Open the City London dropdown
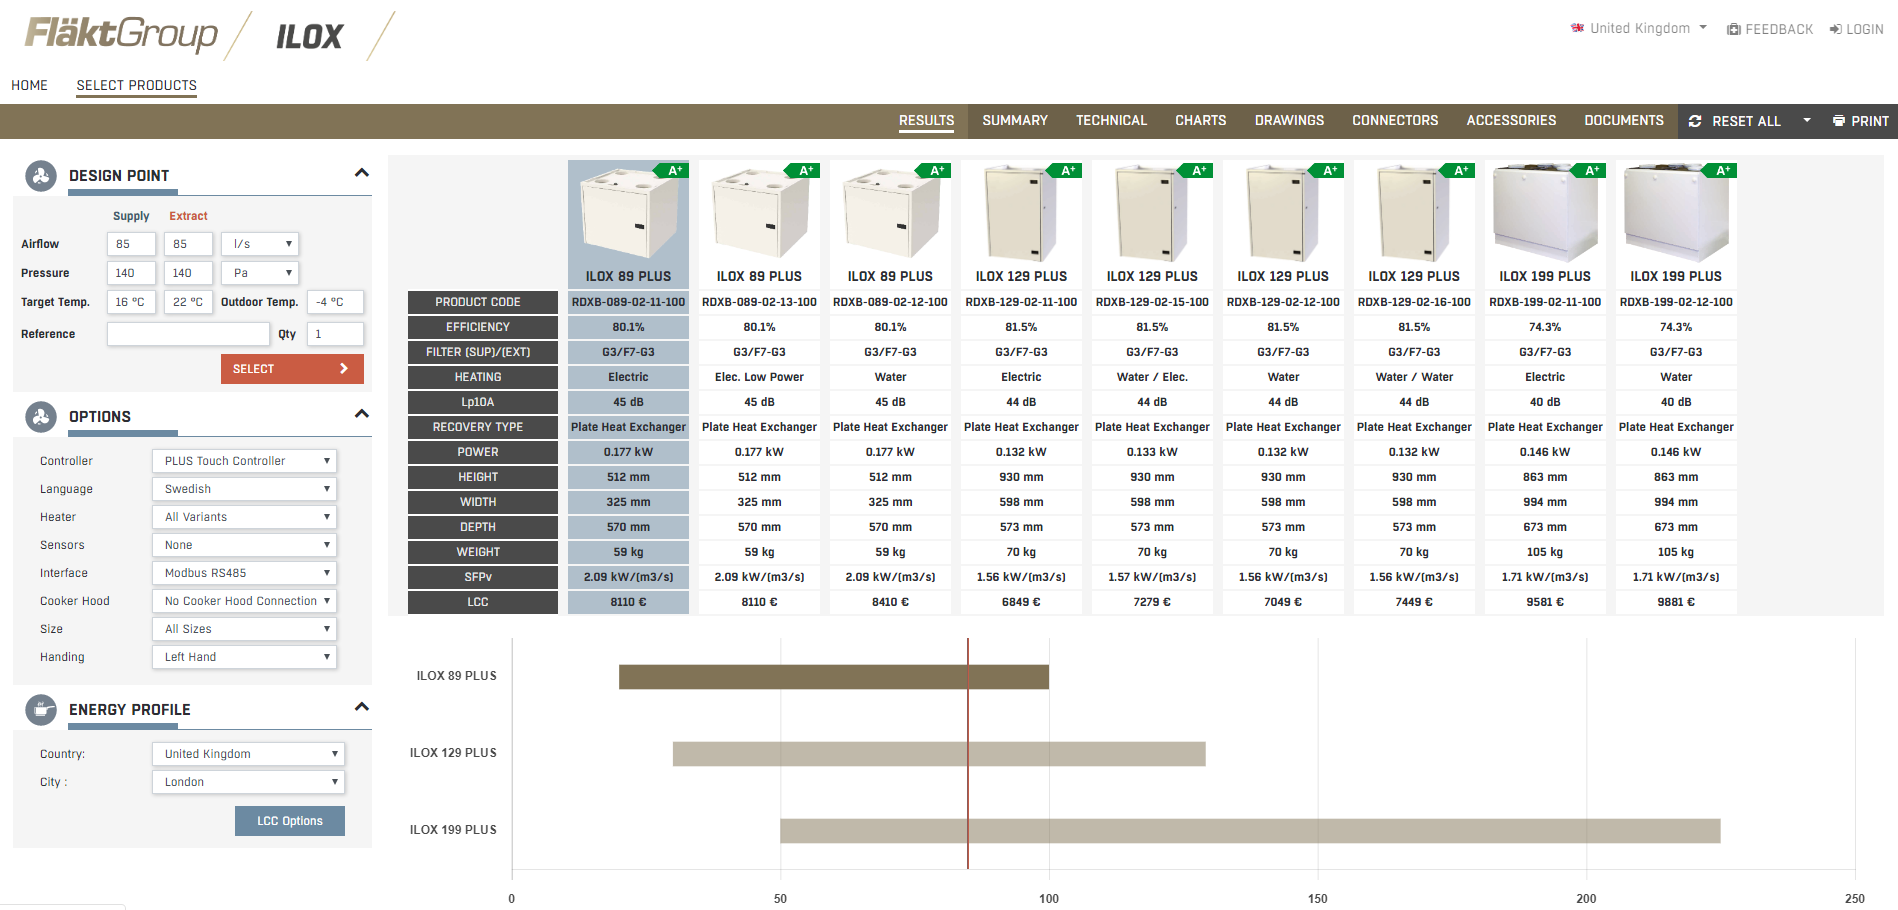 point(248,782)
